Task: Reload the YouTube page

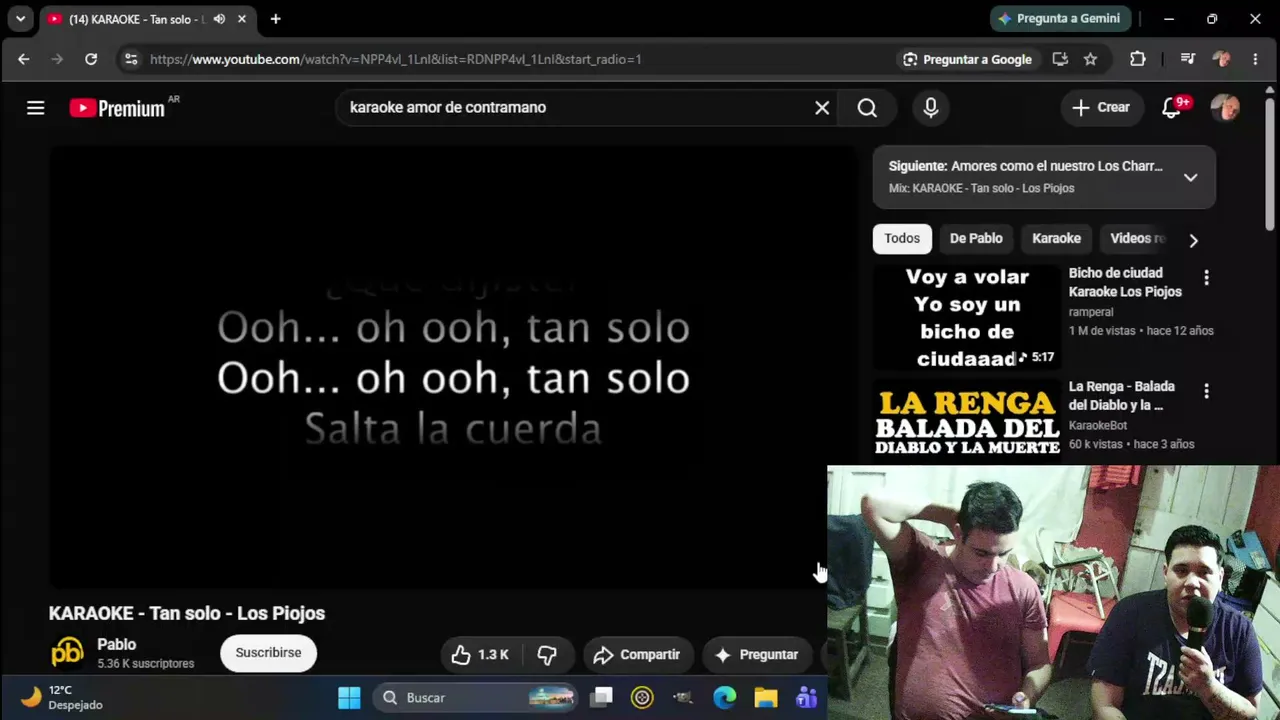Action: 91,59
